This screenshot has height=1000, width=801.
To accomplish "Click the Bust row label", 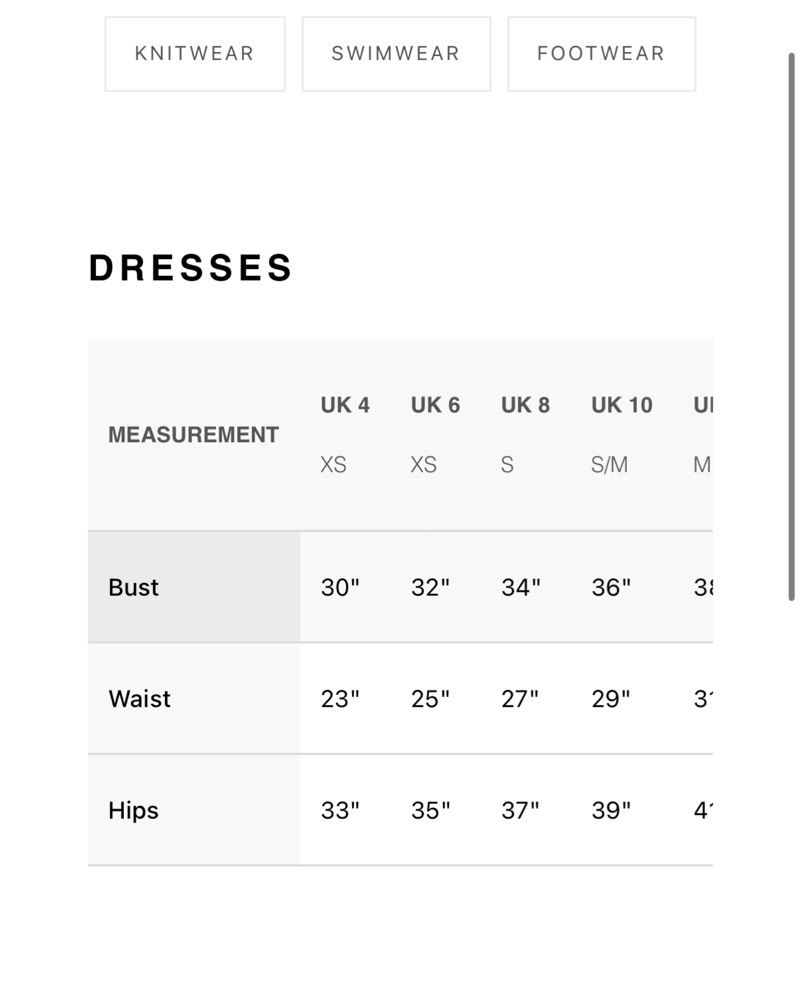I will (x=134, y=587).
